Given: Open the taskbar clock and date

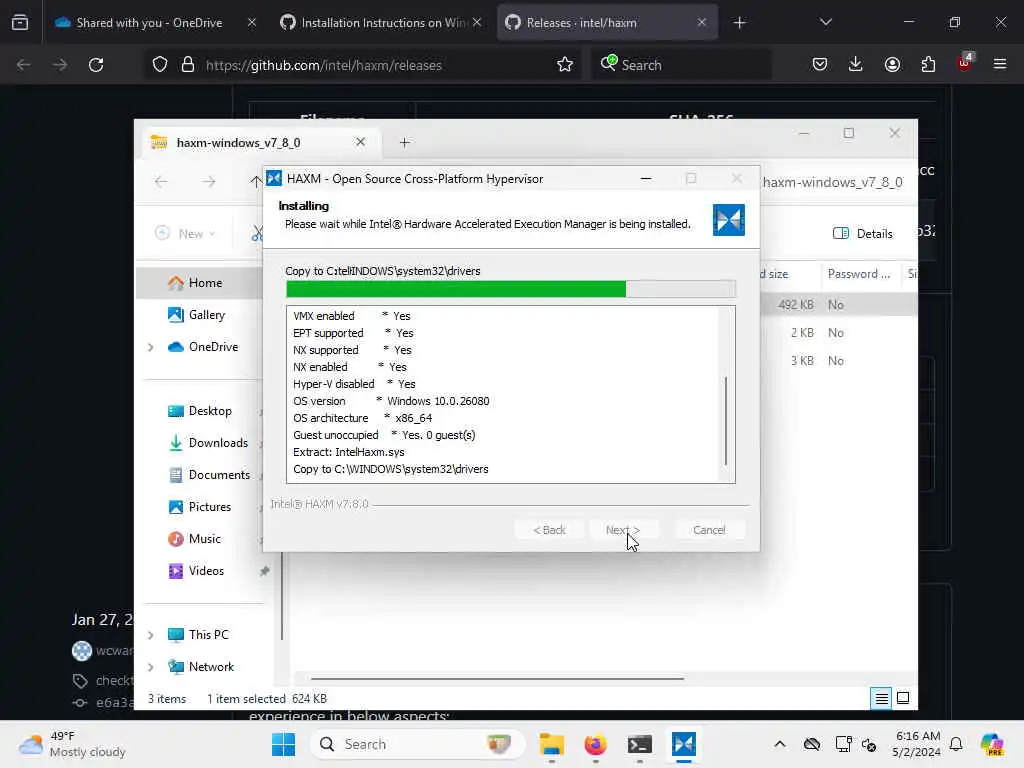Looking at the screenshot, I should click(x=918, y=744).
